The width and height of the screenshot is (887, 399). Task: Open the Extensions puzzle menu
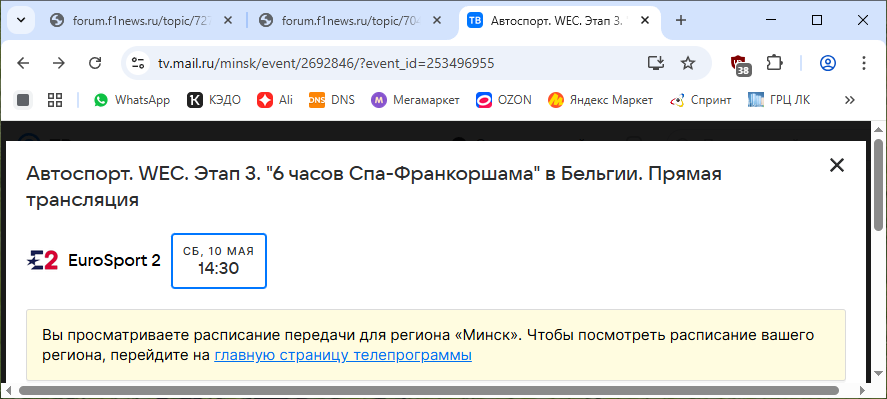774,63
